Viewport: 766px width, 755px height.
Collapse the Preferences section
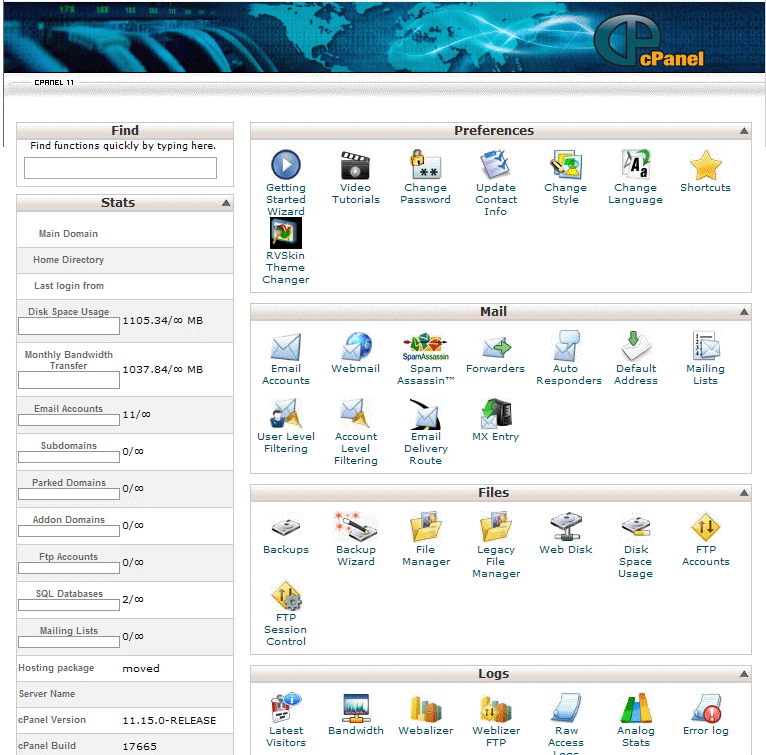744,130
